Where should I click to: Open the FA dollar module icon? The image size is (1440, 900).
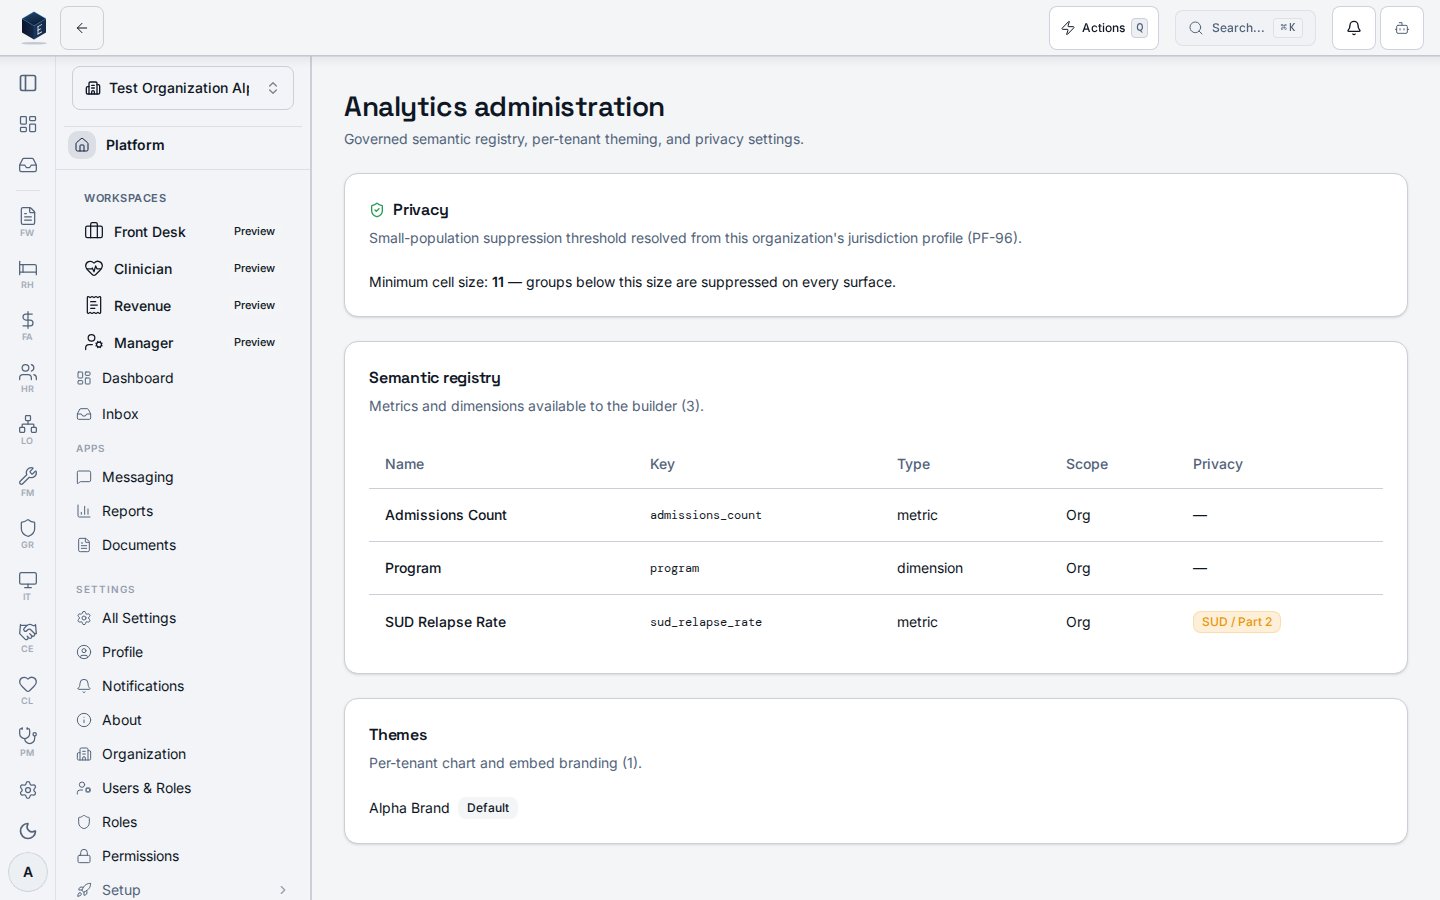pyautogui.click(x=28, y=325)
